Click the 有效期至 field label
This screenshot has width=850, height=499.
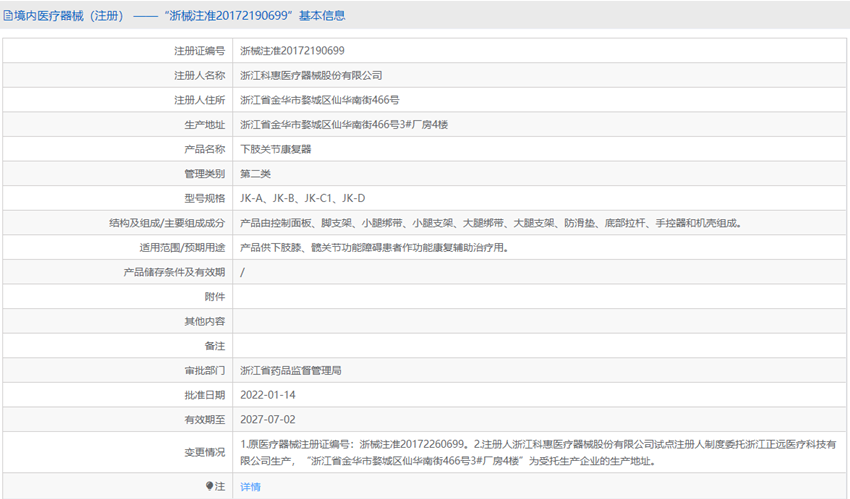(204, 420)
